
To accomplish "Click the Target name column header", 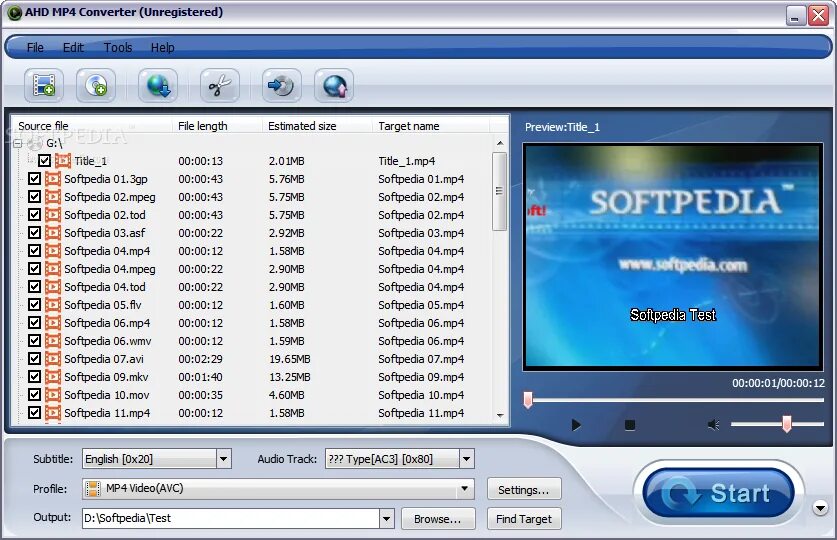I will pos(431,126).
